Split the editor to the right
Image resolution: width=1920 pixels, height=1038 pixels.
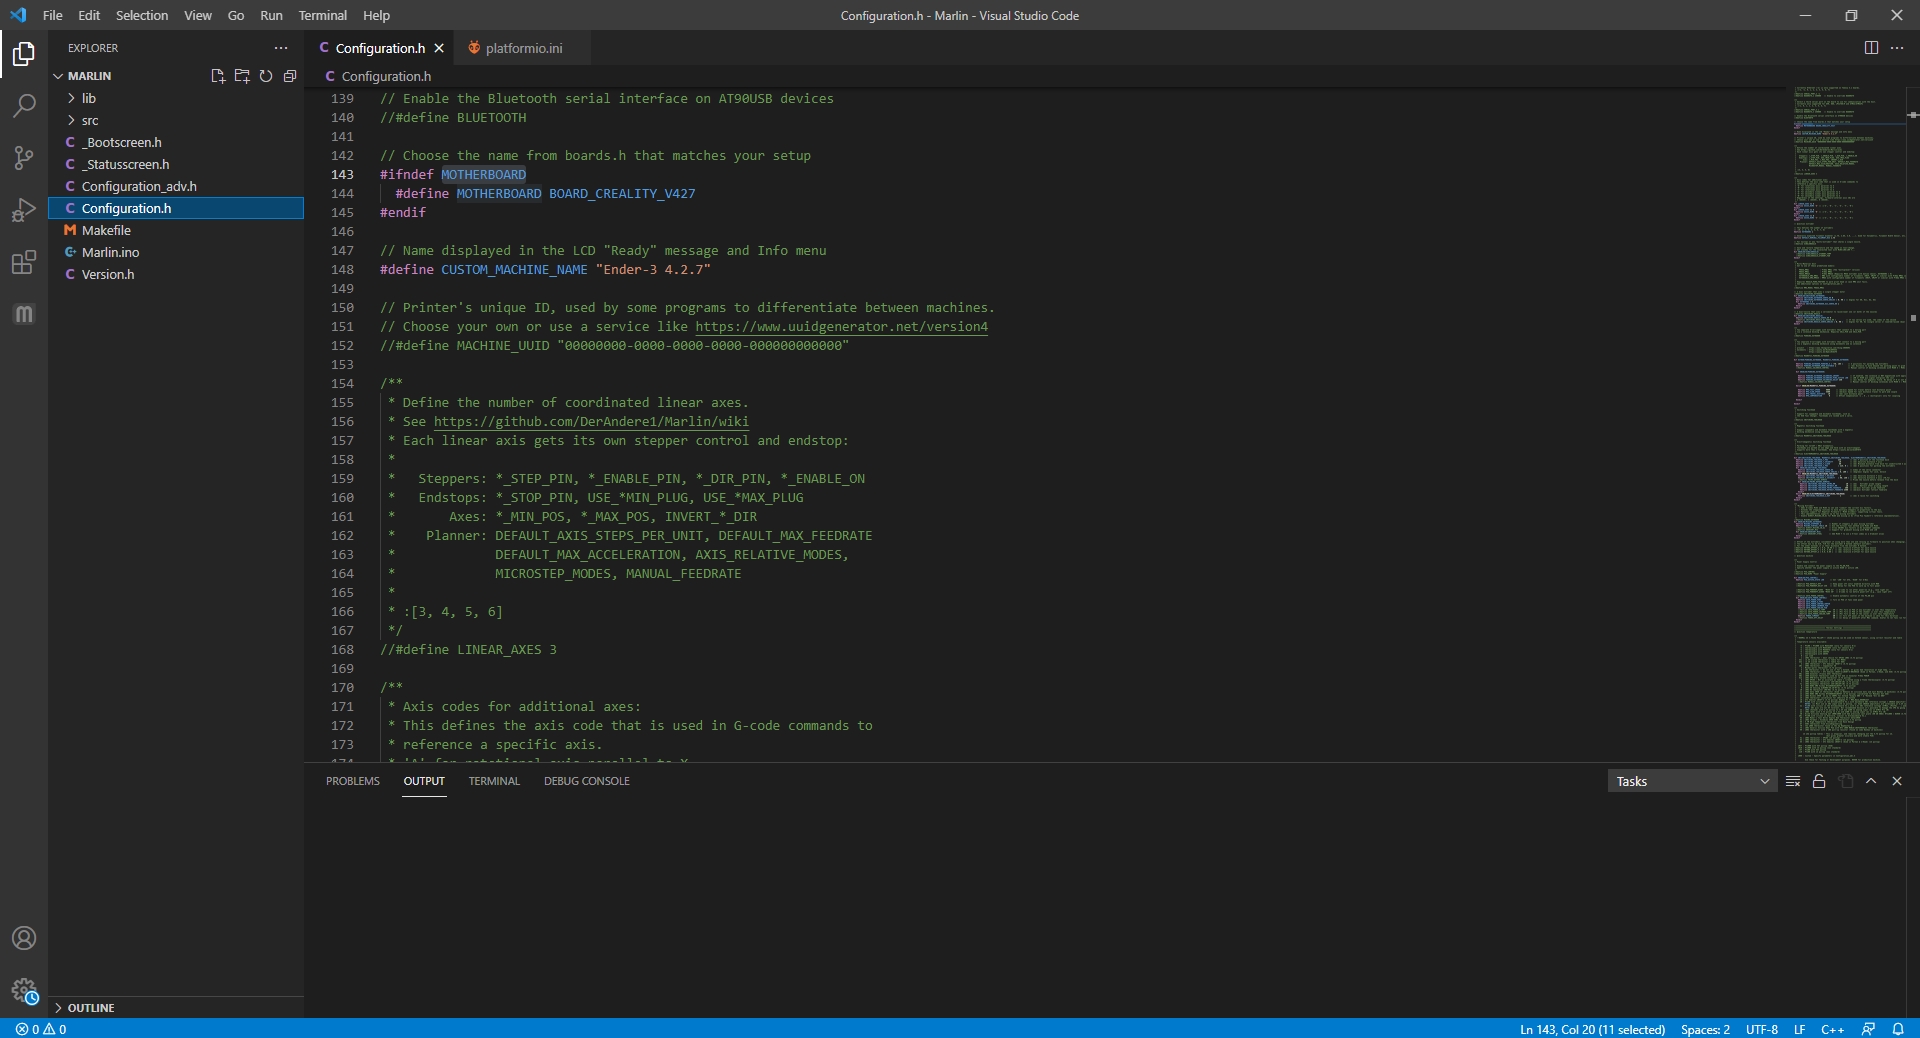pos(1871,48)
